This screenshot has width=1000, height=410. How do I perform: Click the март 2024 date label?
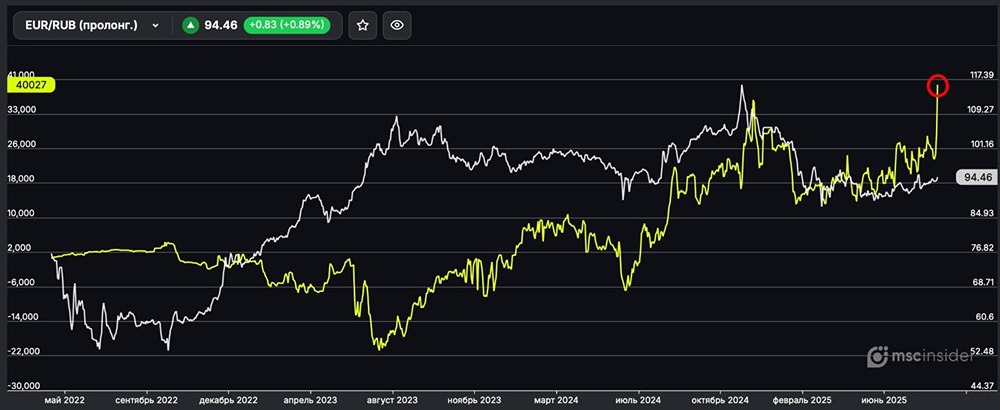[x=556, y=400]
